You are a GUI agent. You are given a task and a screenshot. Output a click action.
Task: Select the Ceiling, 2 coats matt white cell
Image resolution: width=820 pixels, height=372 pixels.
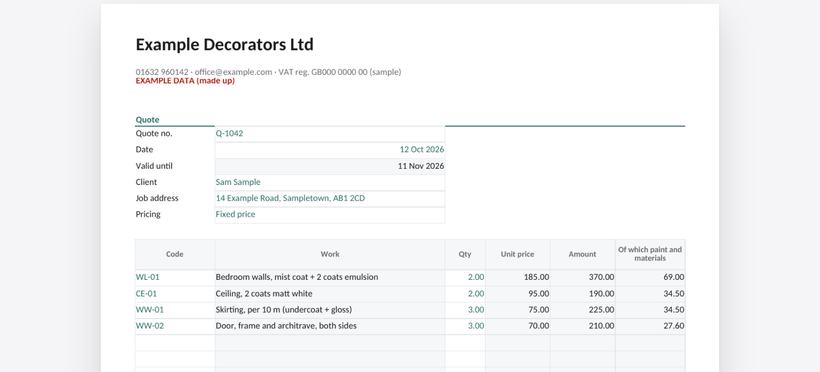pyautogui.click(x=330, y=294)
